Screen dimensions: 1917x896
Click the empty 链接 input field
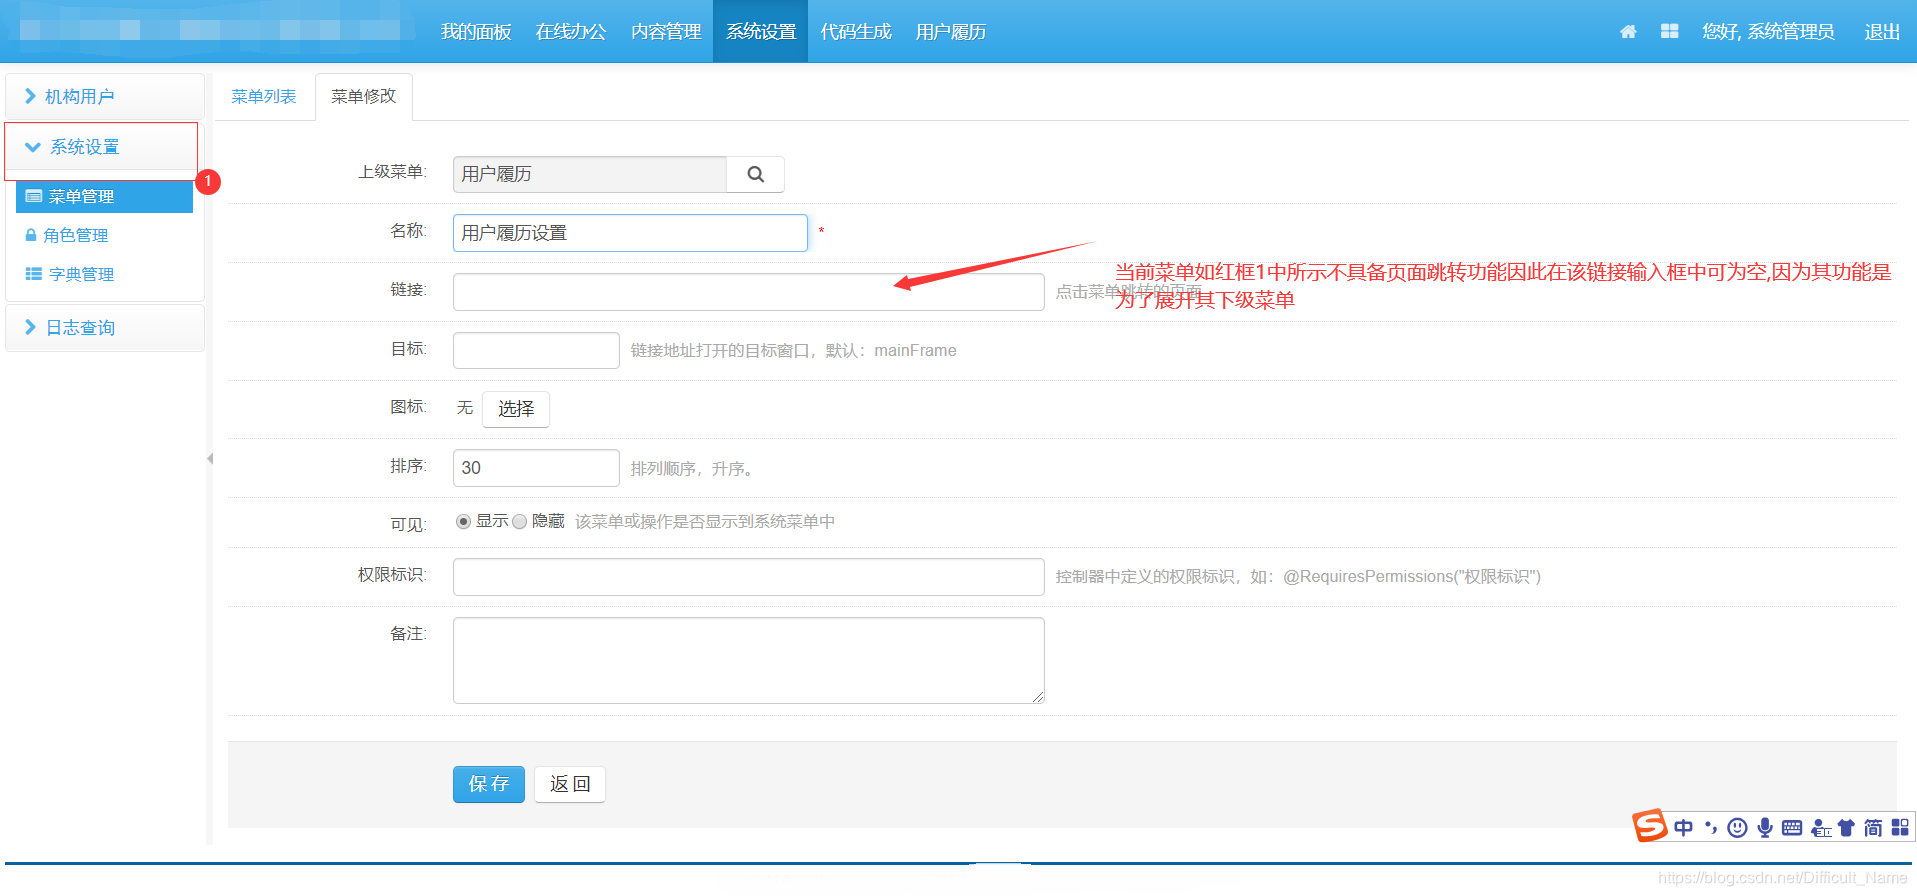pyautogui.click(x=749, y=292)
